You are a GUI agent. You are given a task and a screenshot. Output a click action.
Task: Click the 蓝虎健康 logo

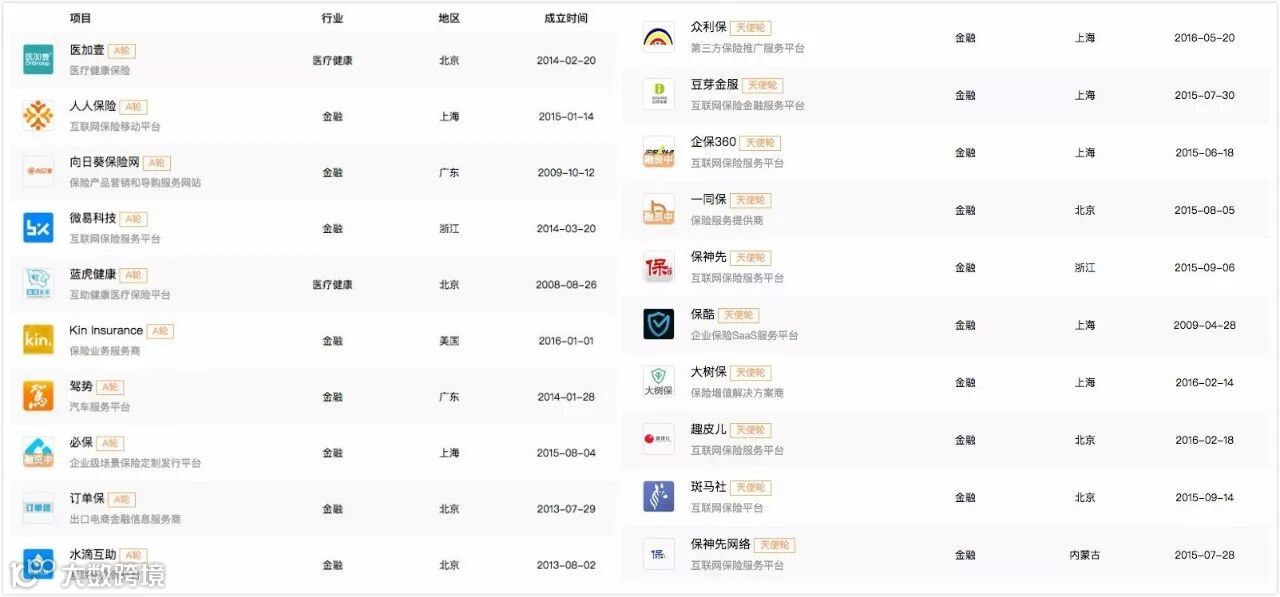coord(38,284)
